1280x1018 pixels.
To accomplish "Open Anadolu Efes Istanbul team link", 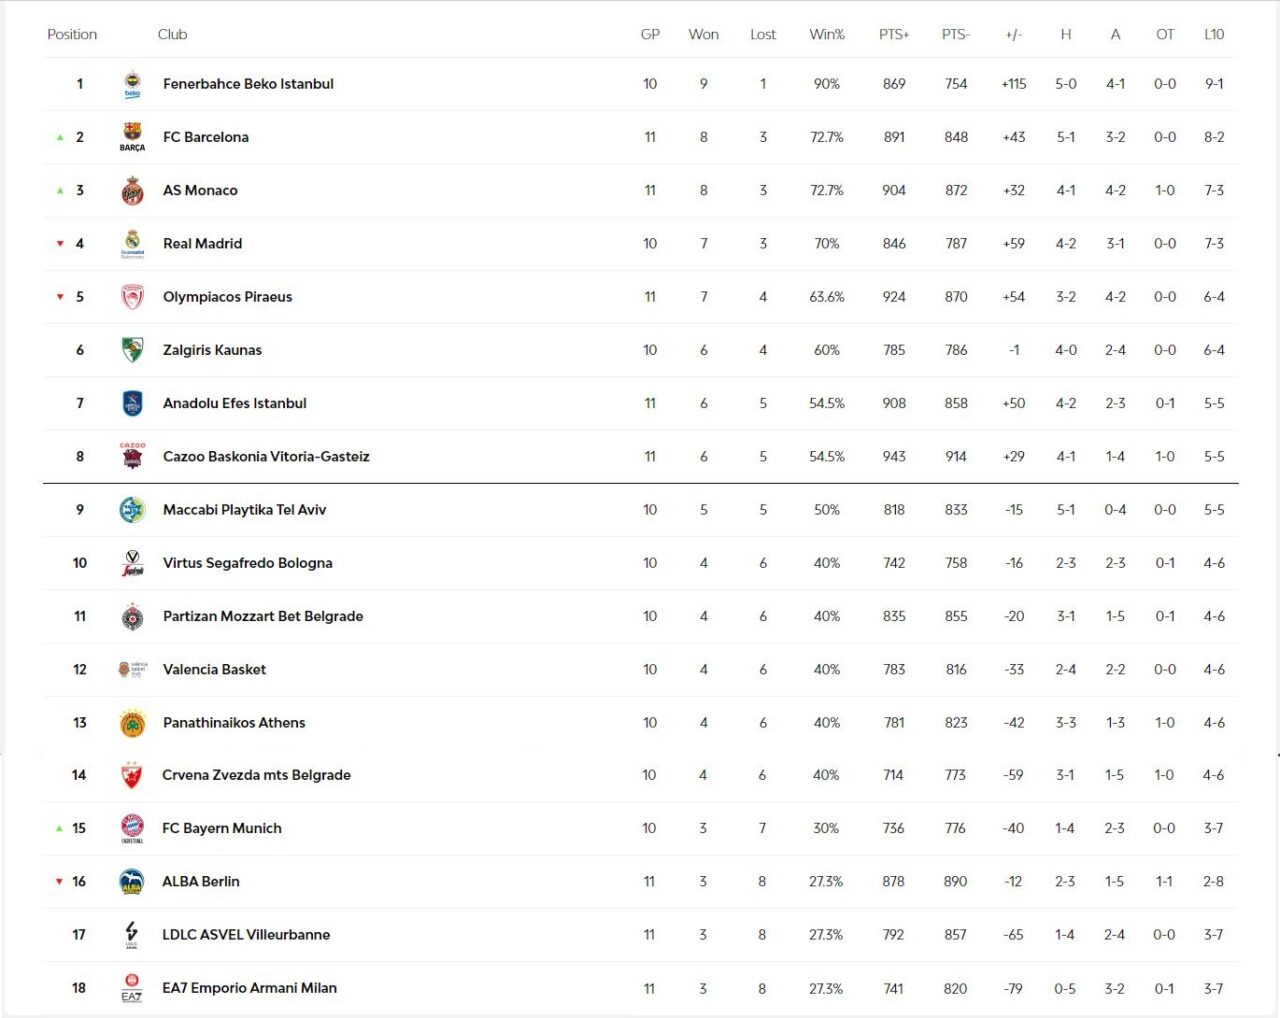I will 235,403.
